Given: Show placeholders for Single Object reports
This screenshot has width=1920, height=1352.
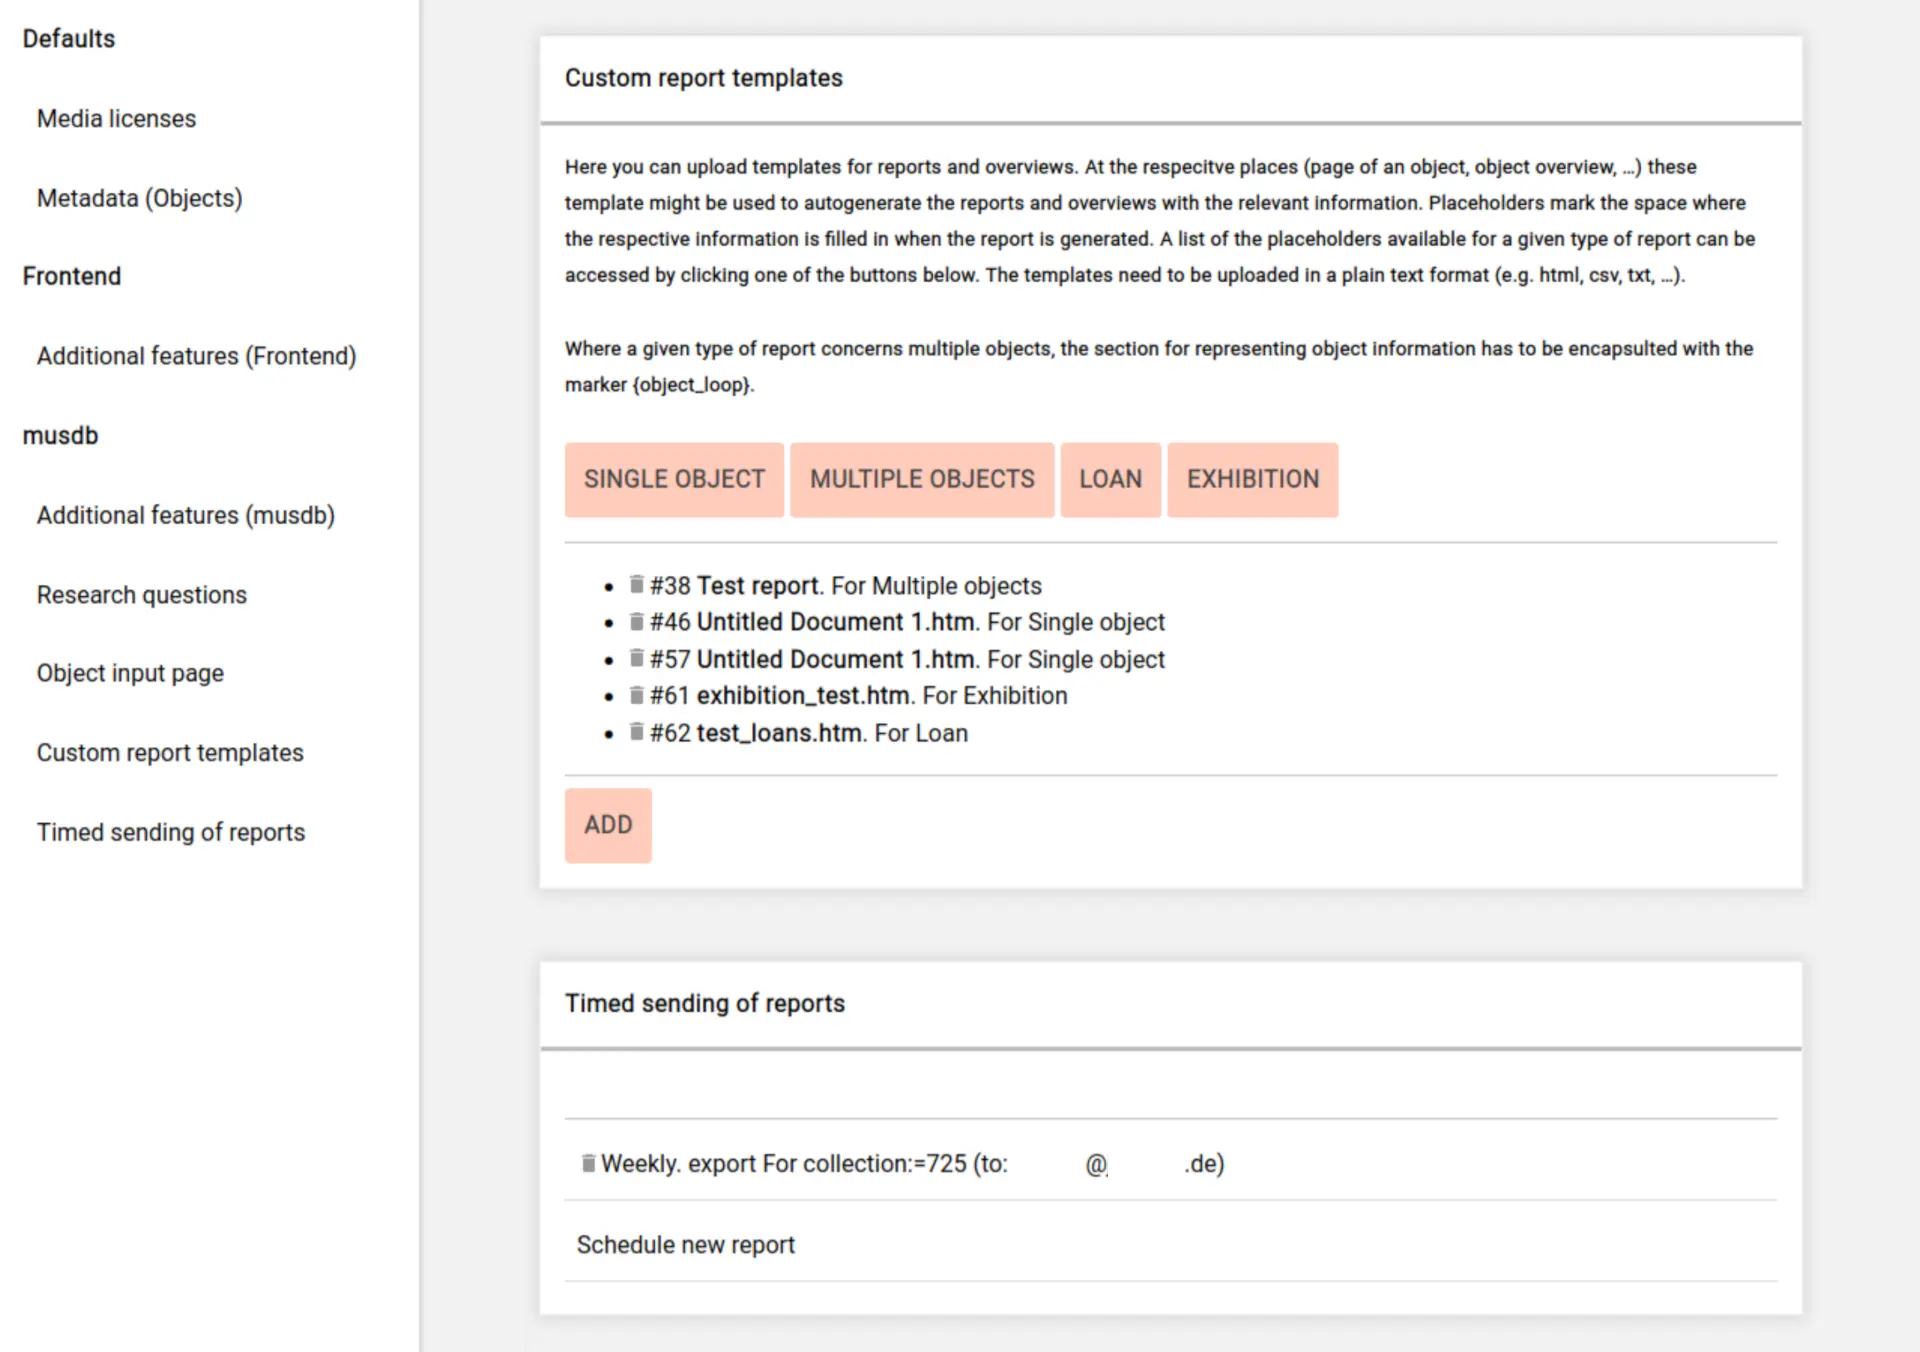Looking at the screenshot, I should pos(674,480).
